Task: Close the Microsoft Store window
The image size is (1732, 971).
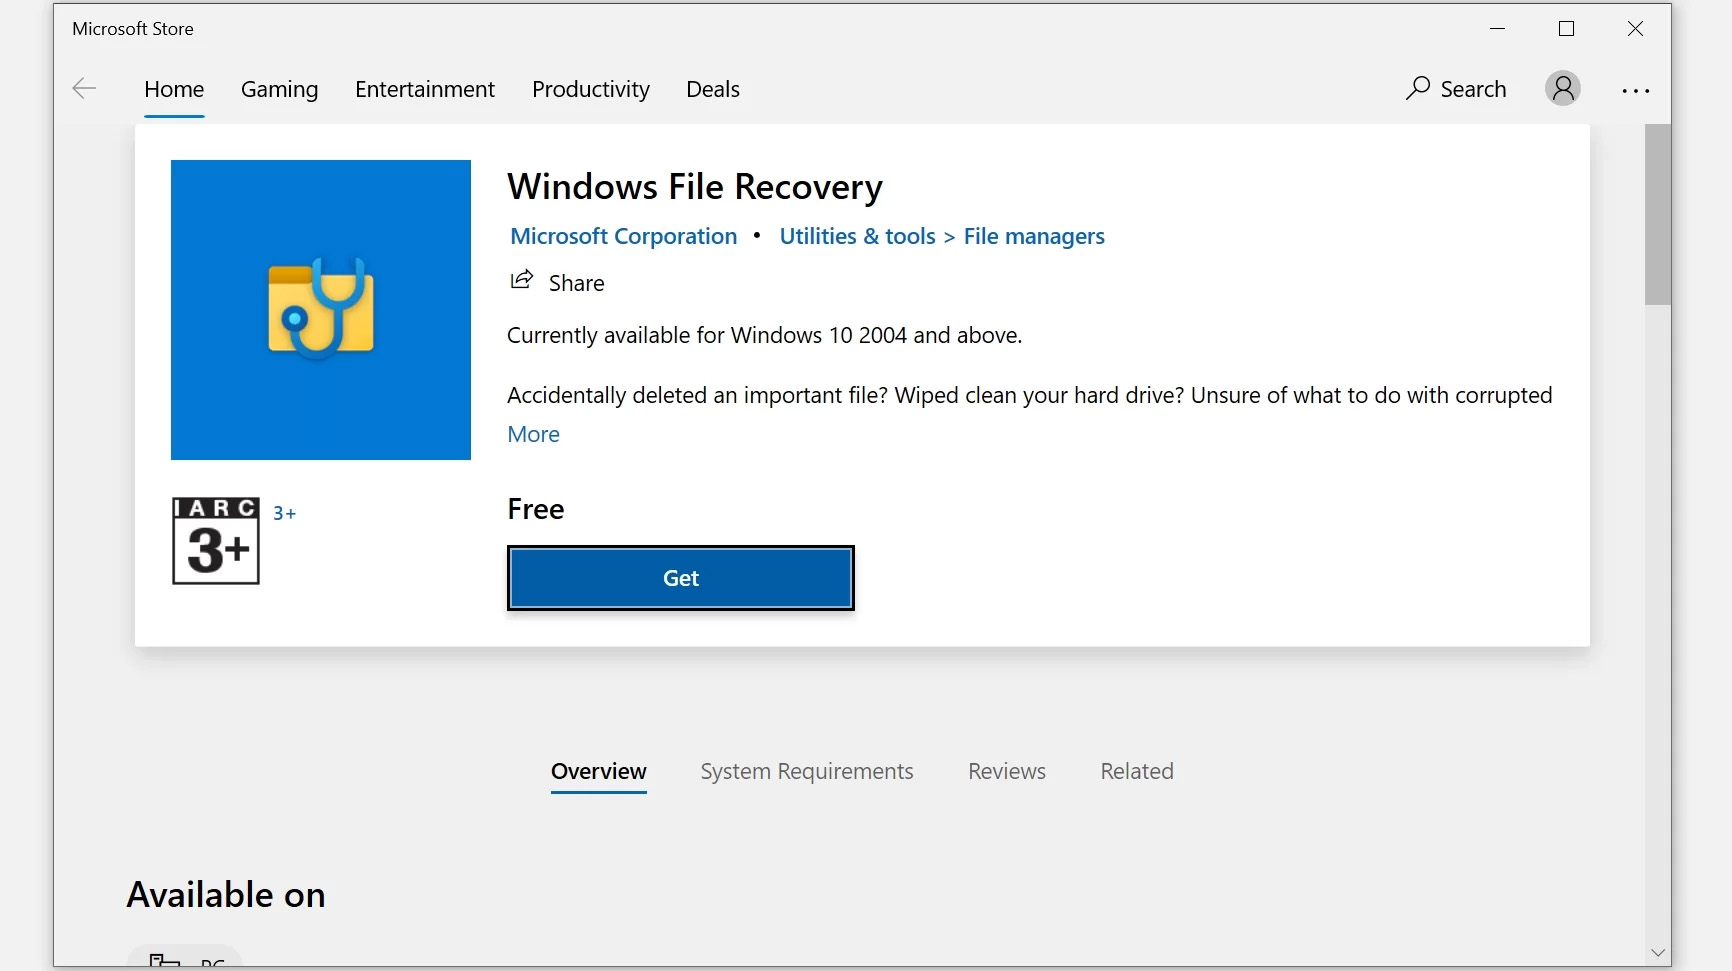Action: (1636, 29)
